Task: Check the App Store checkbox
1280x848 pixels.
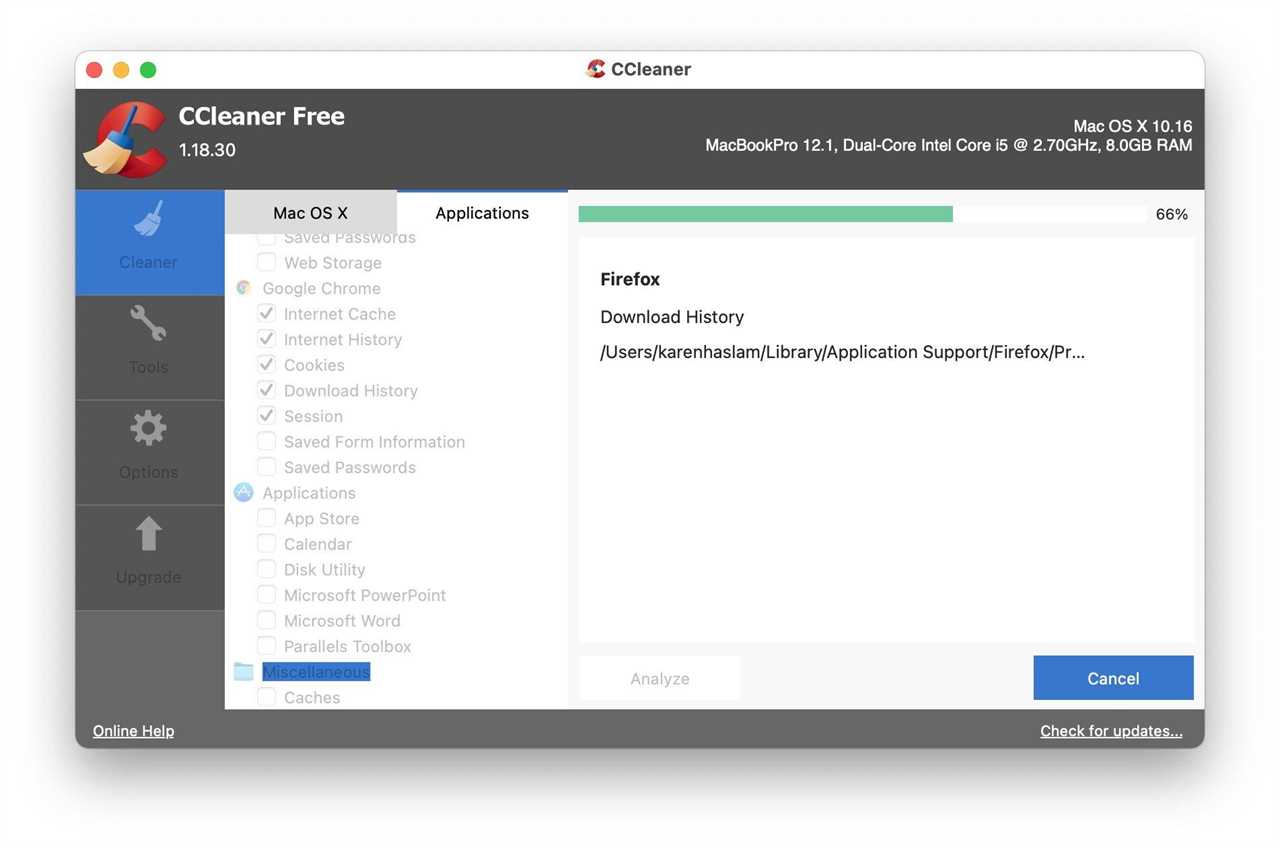Action: (x=266, y=518)
